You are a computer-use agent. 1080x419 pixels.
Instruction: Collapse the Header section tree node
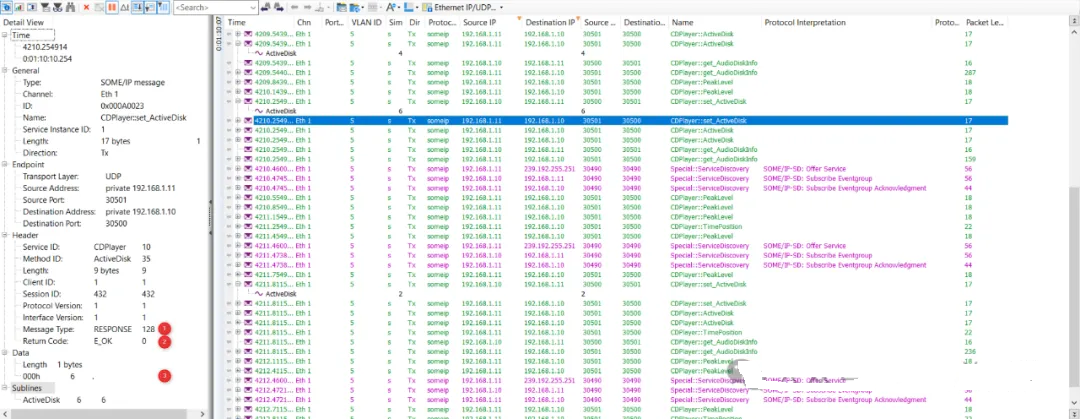pyautogui.click(x=5, y=236)
